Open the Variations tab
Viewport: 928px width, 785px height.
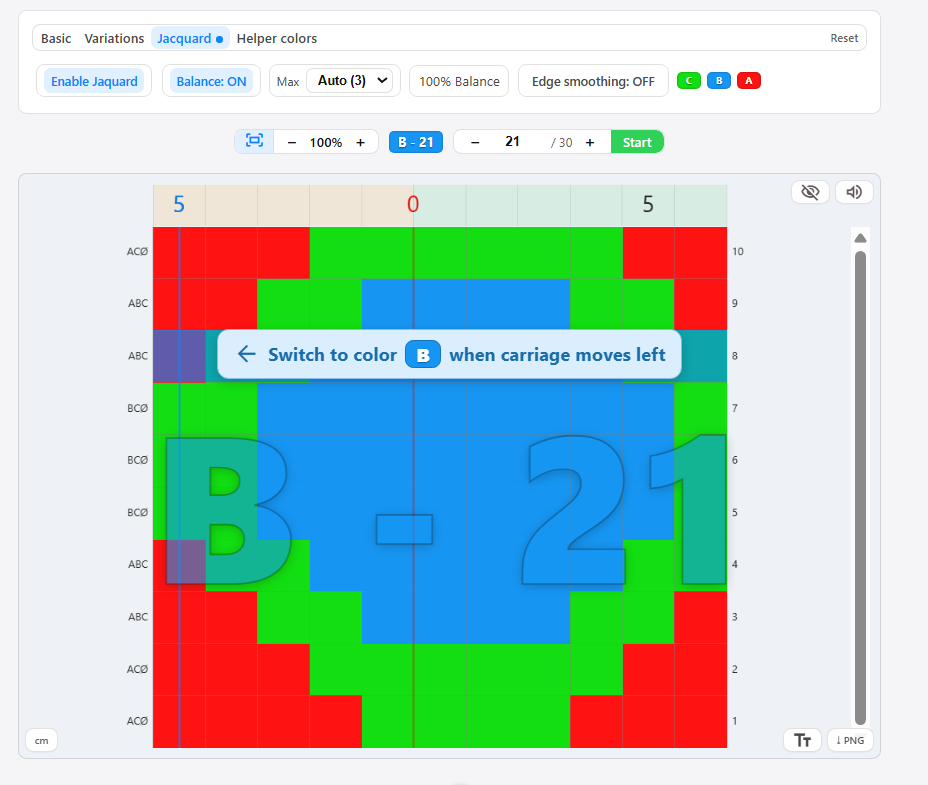tap(114, 38)
